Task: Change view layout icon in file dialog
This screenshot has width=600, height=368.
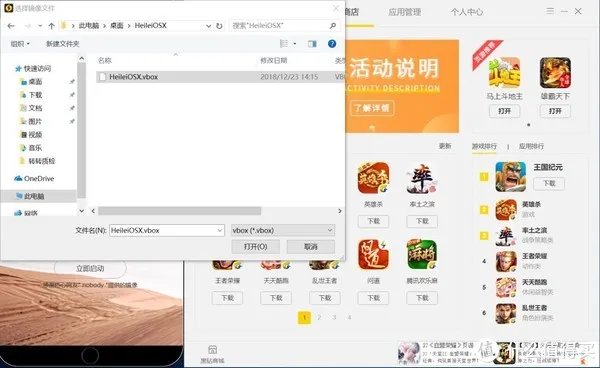Action: click(x=284, y=44)
